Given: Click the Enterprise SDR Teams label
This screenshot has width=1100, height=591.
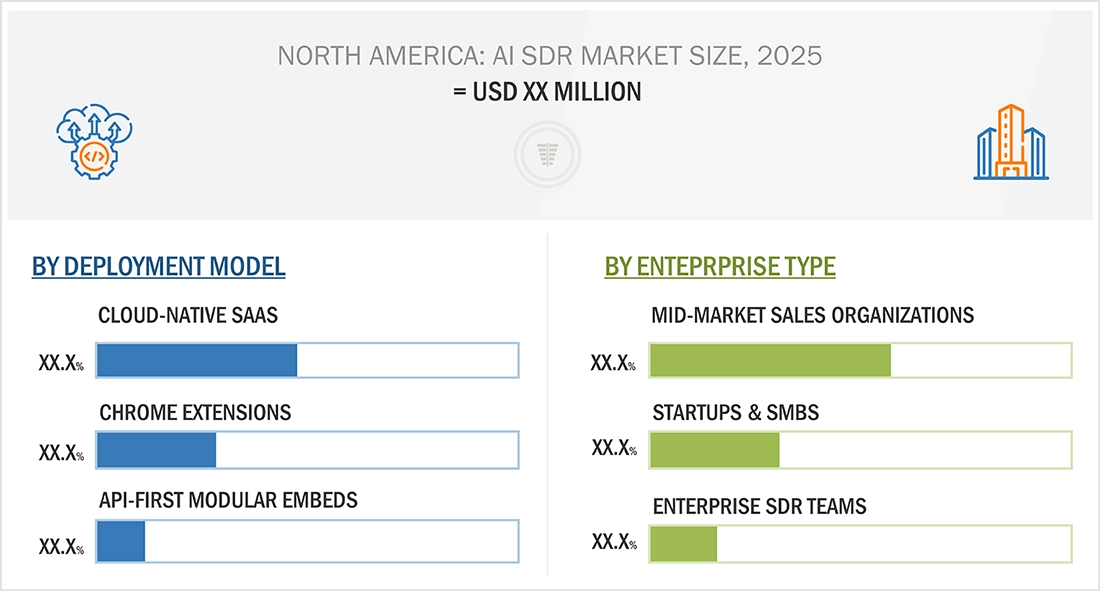Looking at the screenshot, I should tap(760, 506).
